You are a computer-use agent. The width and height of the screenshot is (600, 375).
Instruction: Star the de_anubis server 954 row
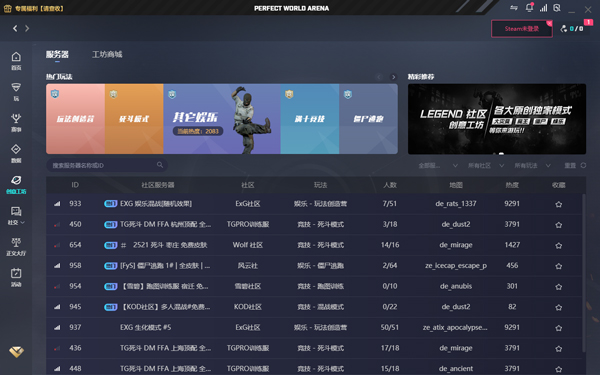(558, 287)
